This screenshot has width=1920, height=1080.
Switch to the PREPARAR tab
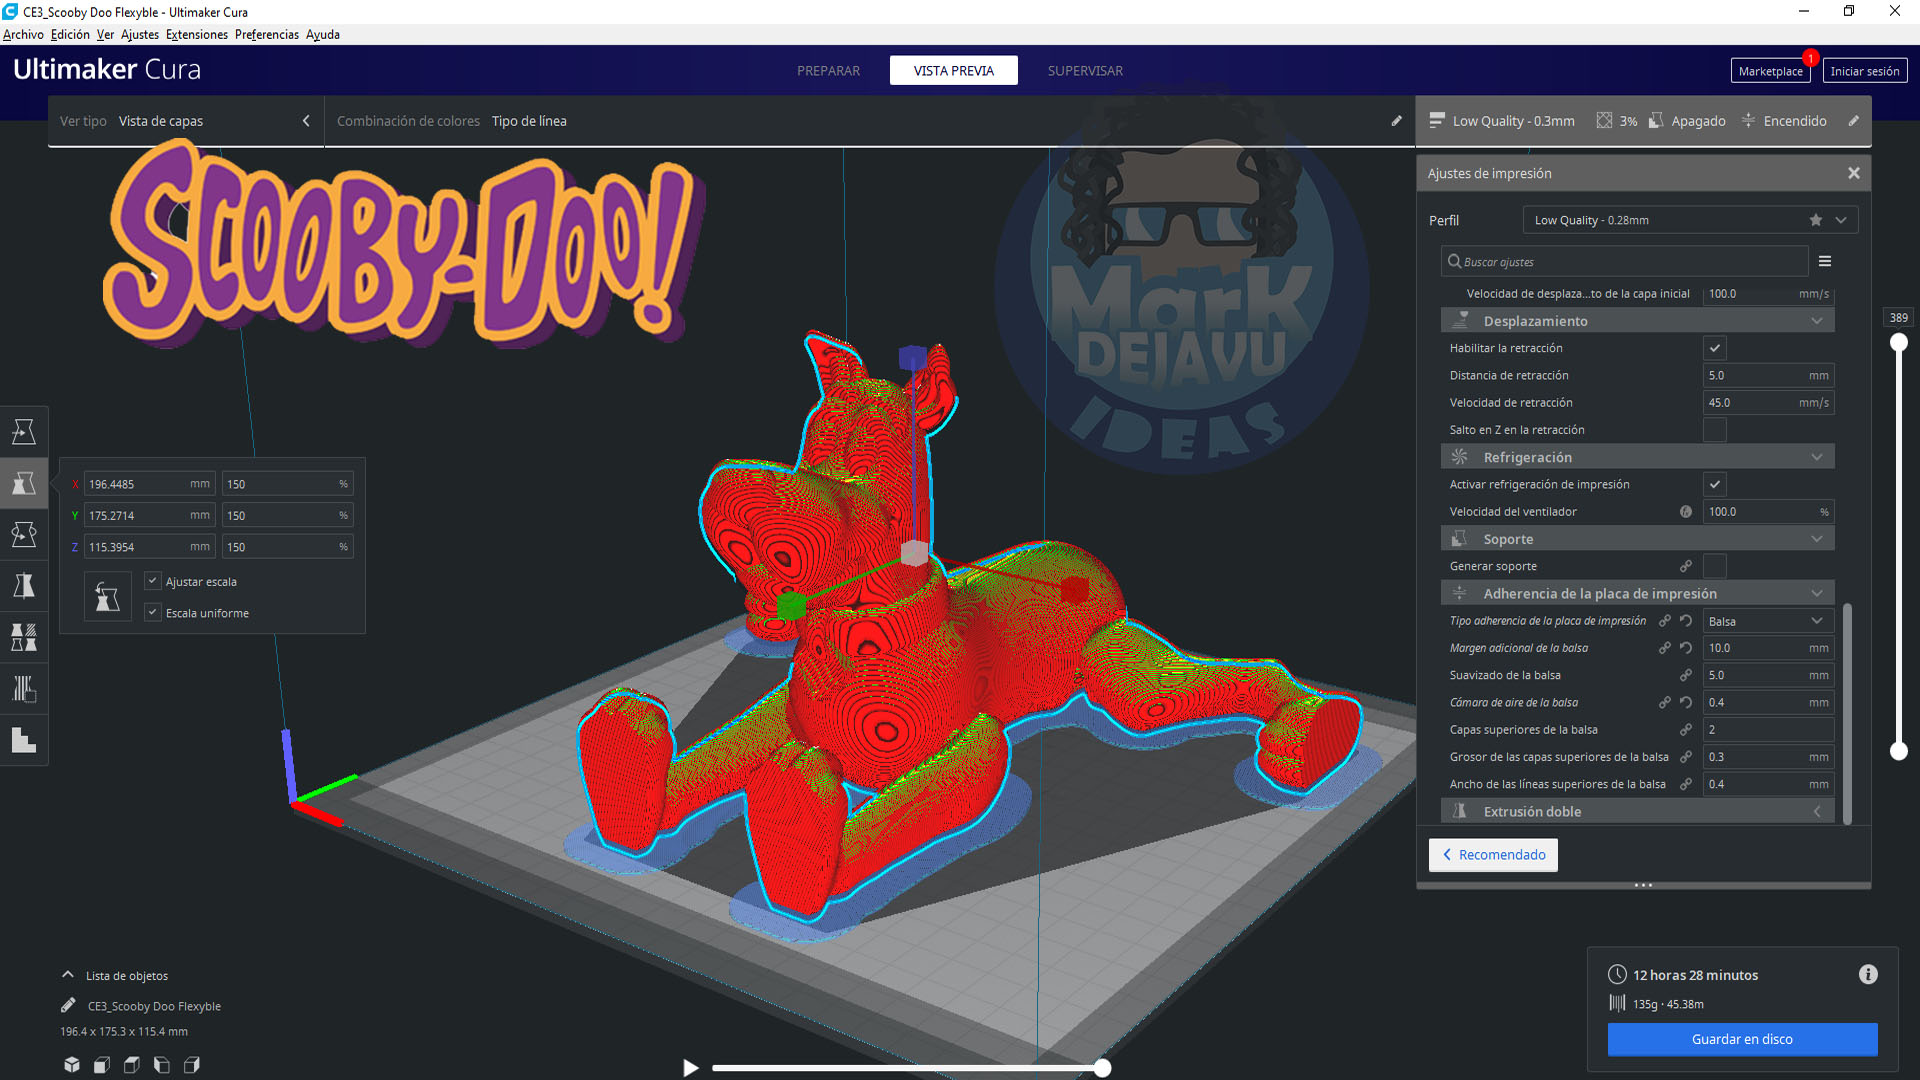(828, 71)
